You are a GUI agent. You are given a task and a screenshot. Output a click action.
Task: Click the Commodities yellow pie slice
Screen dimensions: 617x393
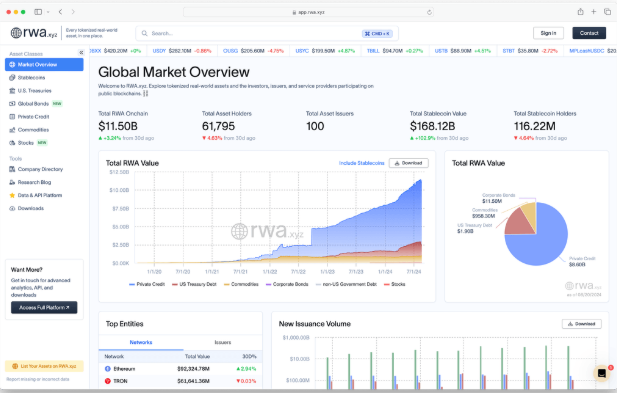pos(530,213)
